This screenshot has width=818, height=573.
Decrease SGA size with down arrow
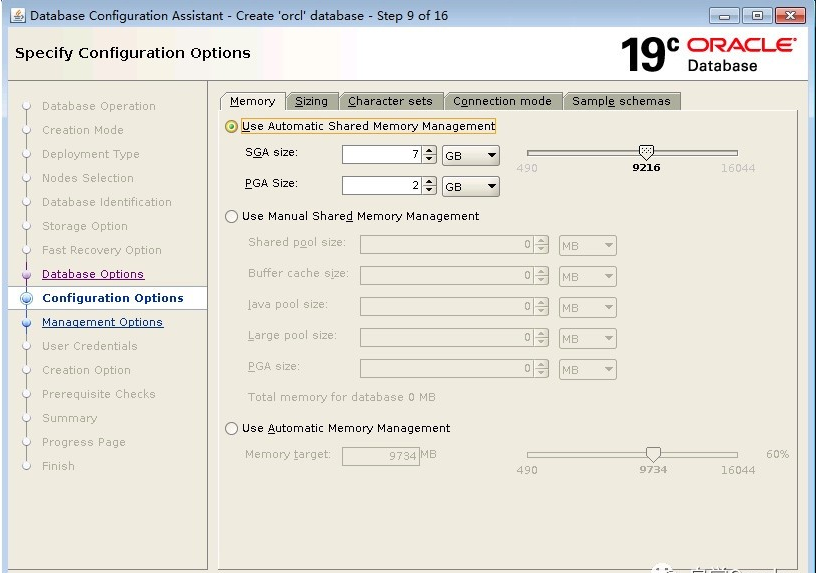tap(429, 160)
